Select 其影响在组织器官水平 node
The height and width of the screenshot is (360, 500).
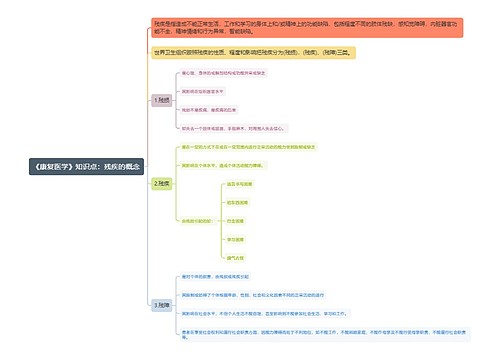click(202, 91)
